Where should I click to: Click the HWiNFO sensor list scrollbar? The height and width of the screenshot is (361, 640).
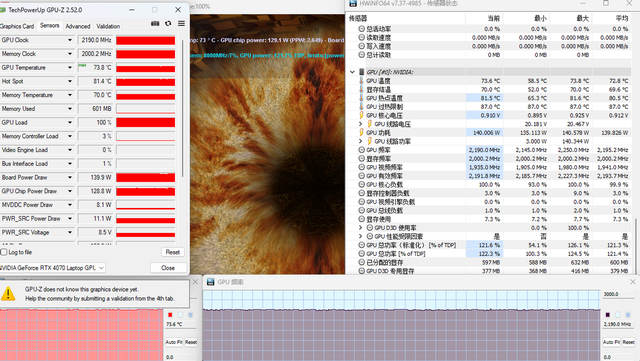[x=636, y=246]
